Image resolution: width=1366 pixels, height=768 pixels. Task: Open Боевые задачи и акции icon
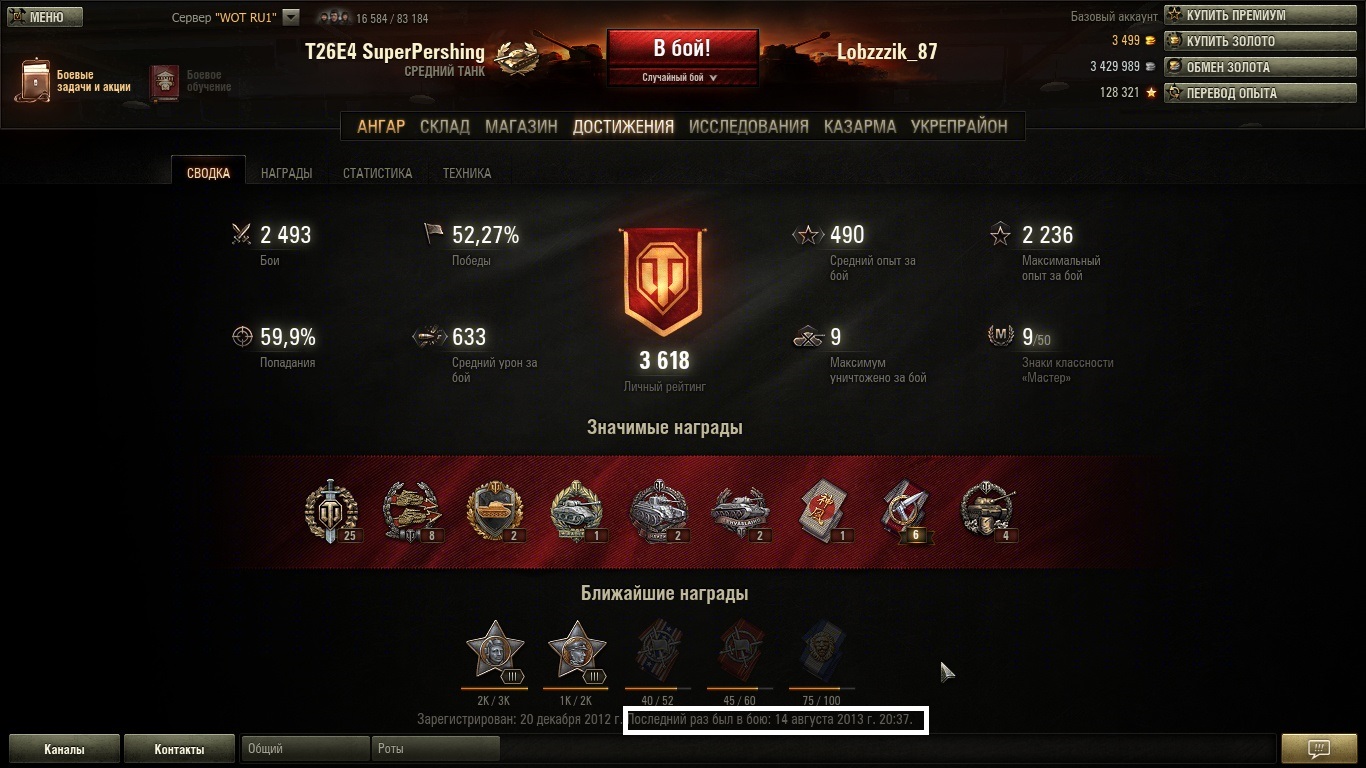click(33, 80)
